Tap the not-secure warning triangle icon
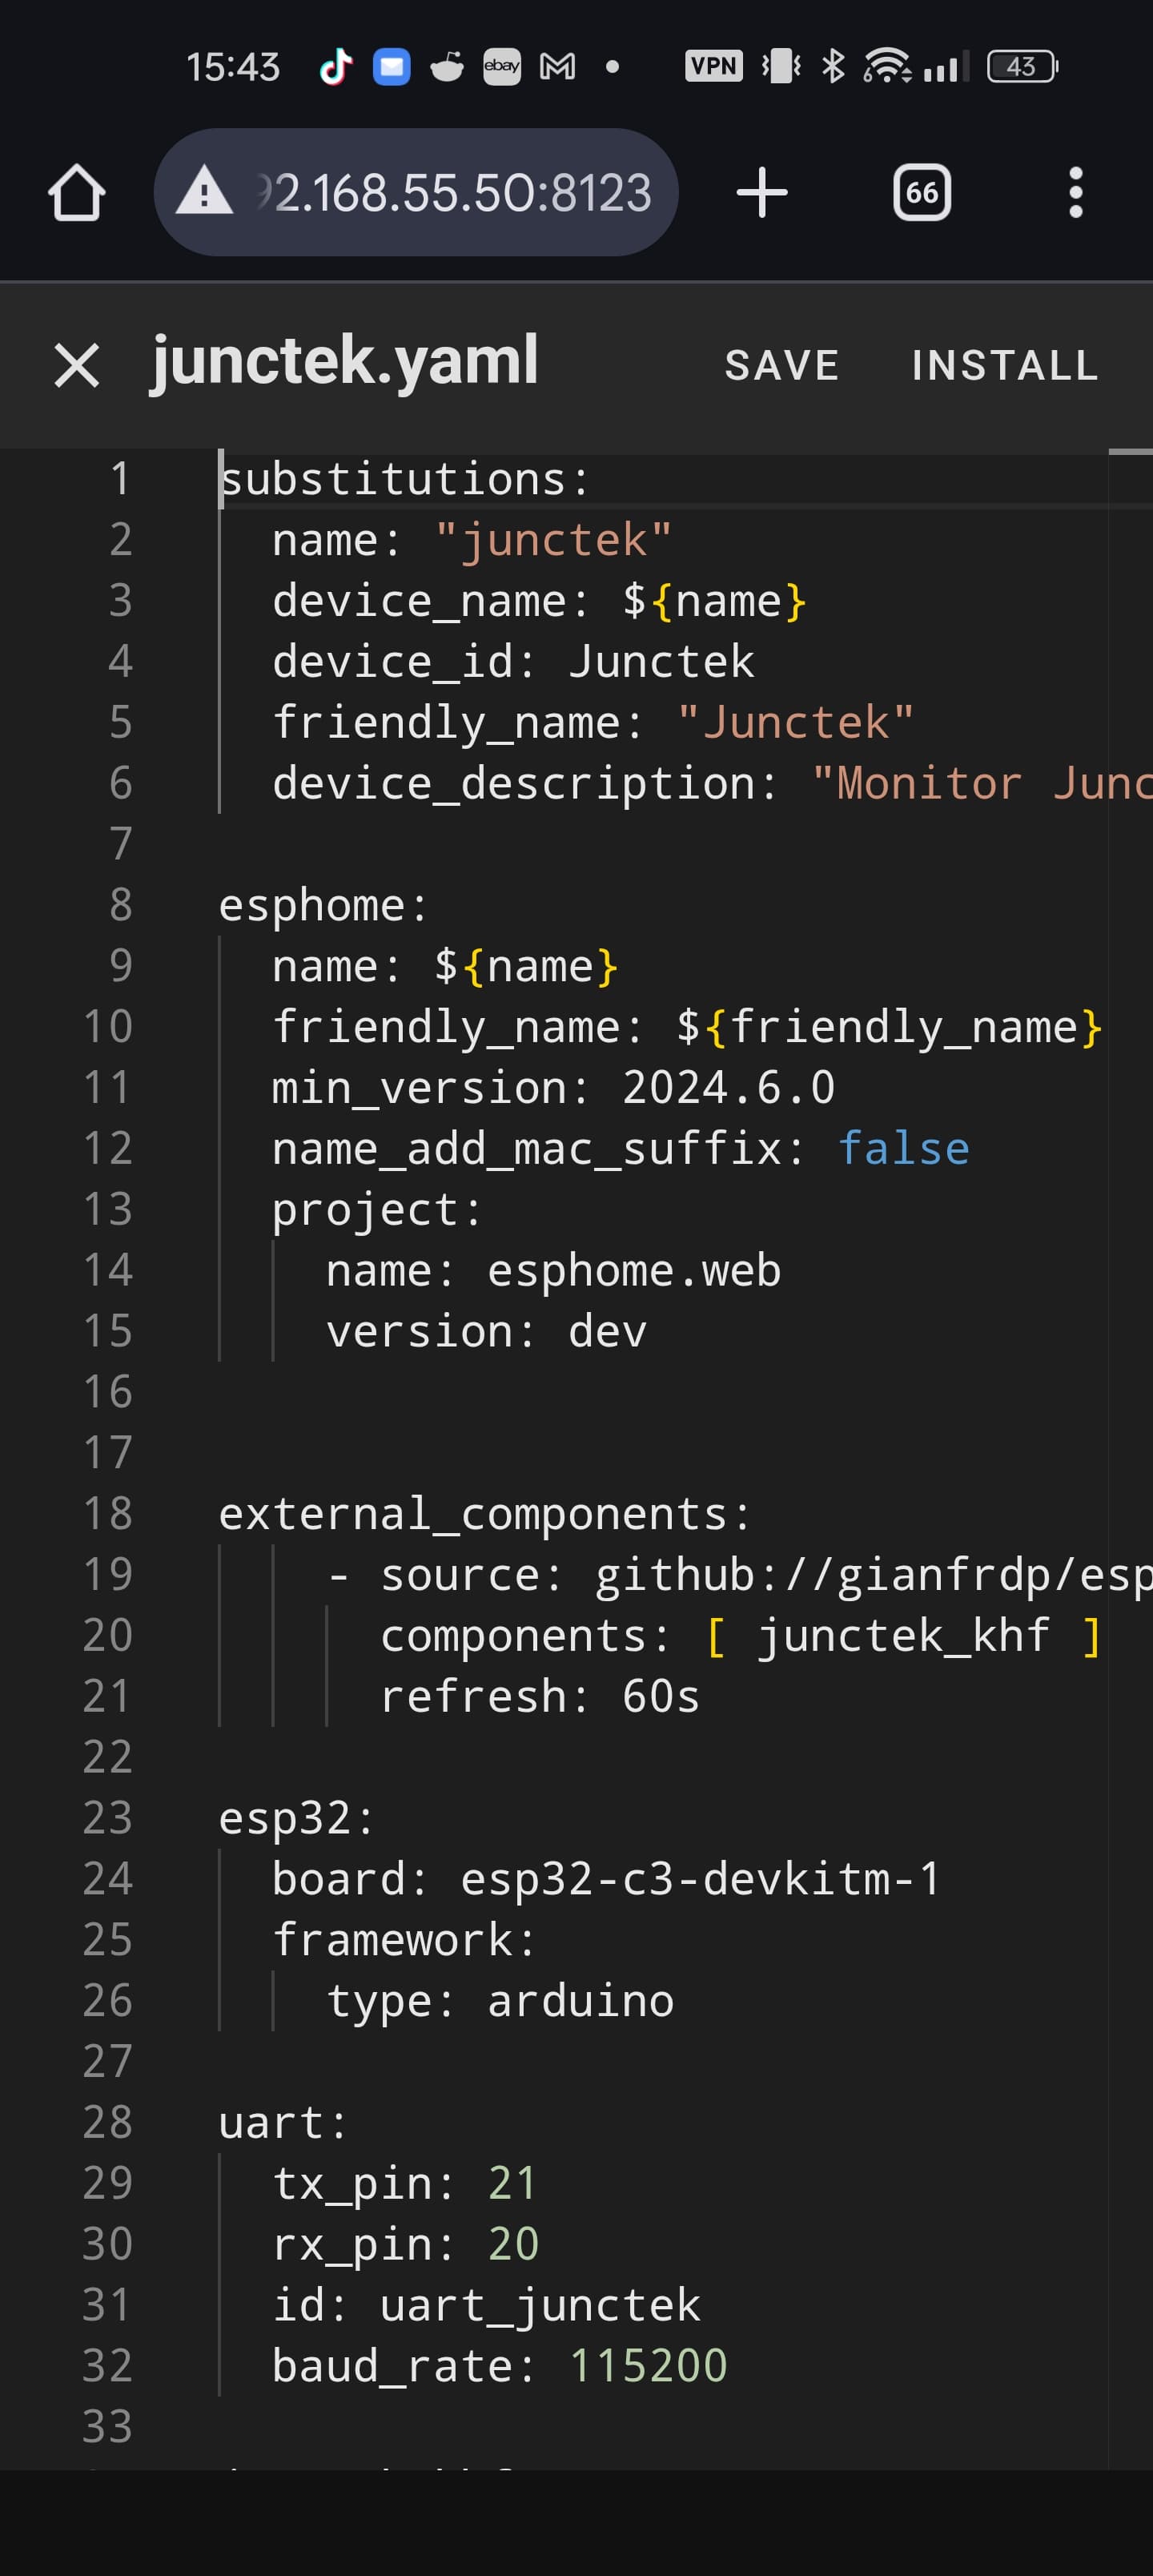This screenshot has width=1153, height=2576. [204, 192]
